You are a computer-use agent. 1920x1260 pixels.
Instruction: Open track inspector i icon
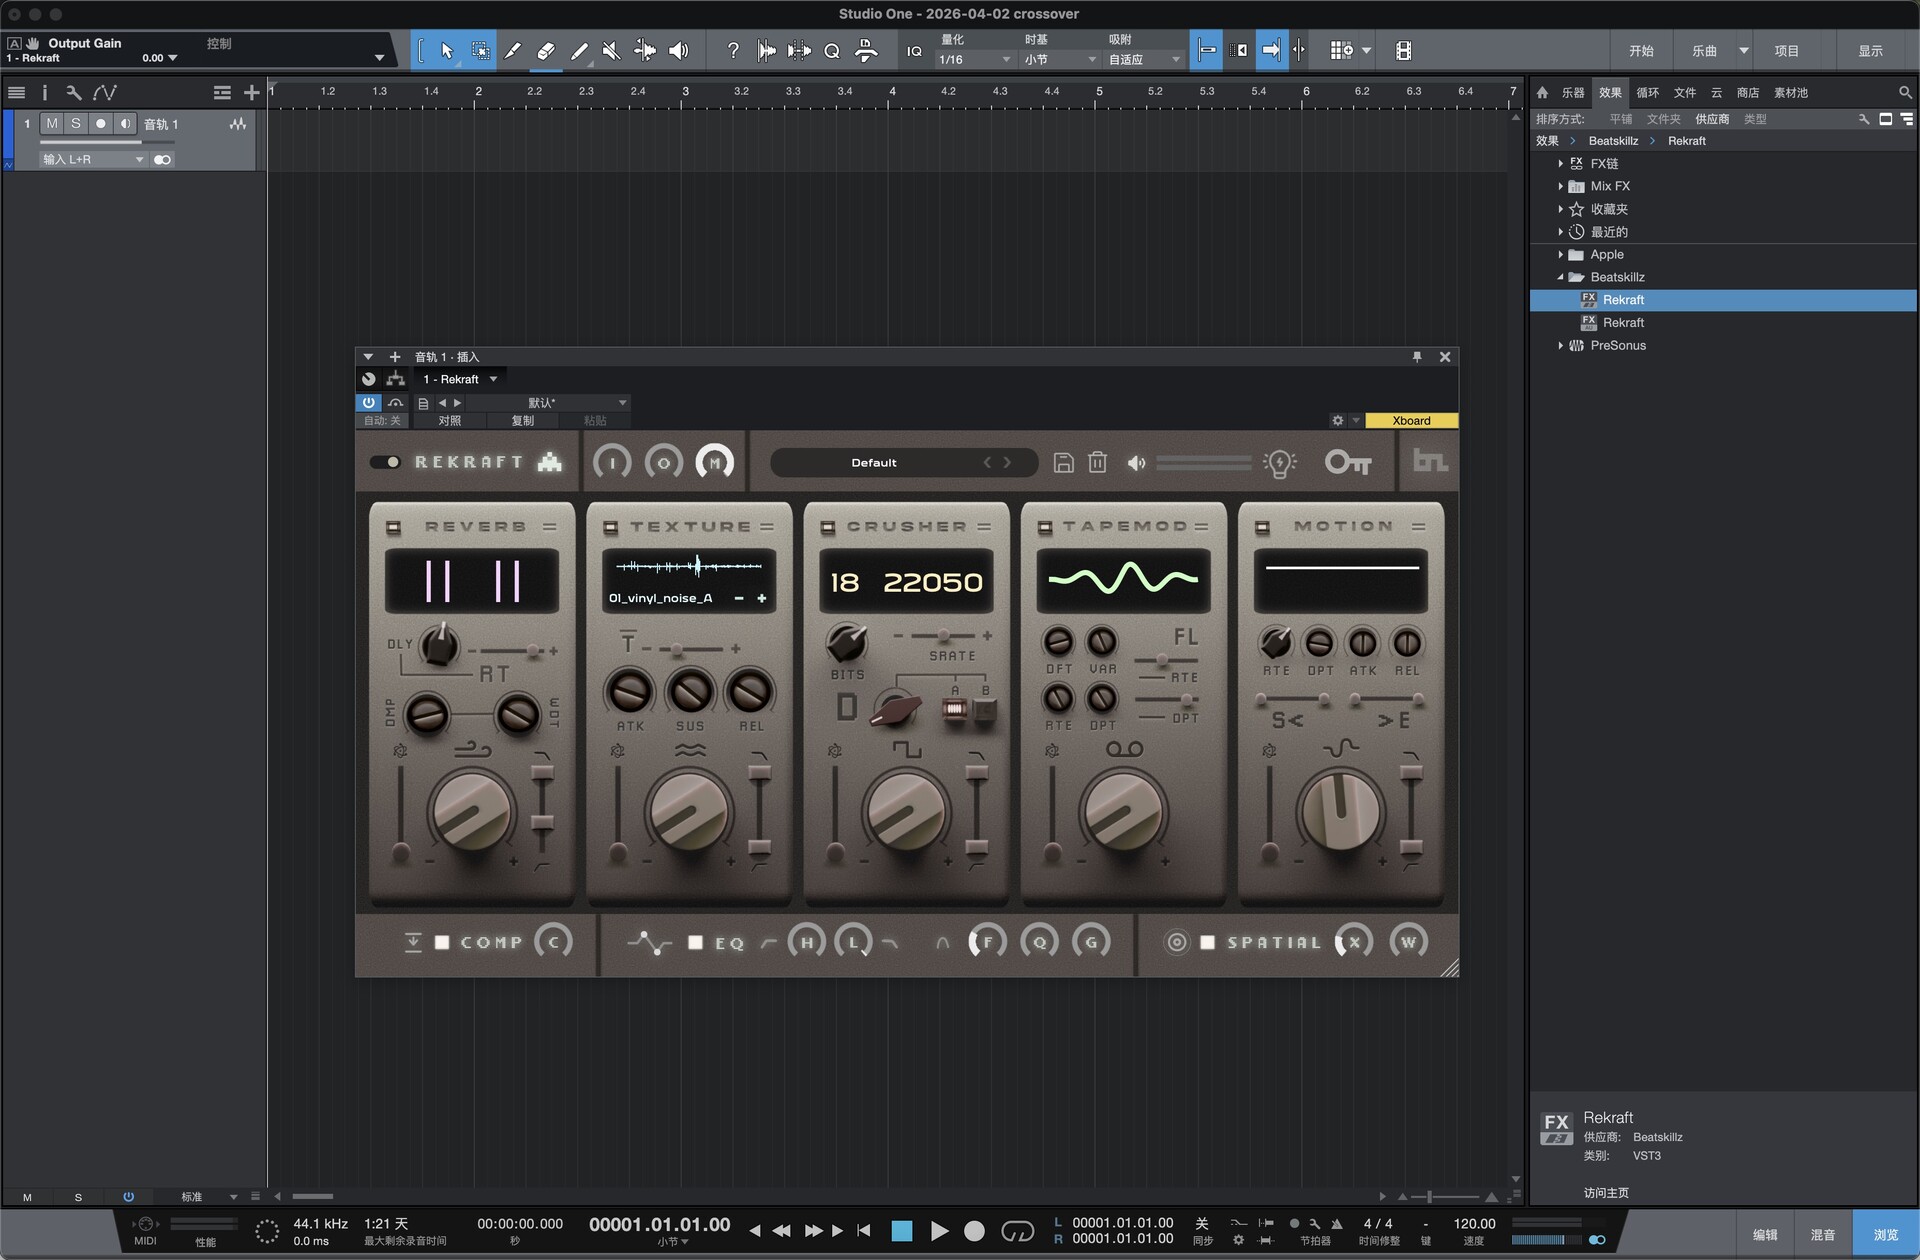44,92
